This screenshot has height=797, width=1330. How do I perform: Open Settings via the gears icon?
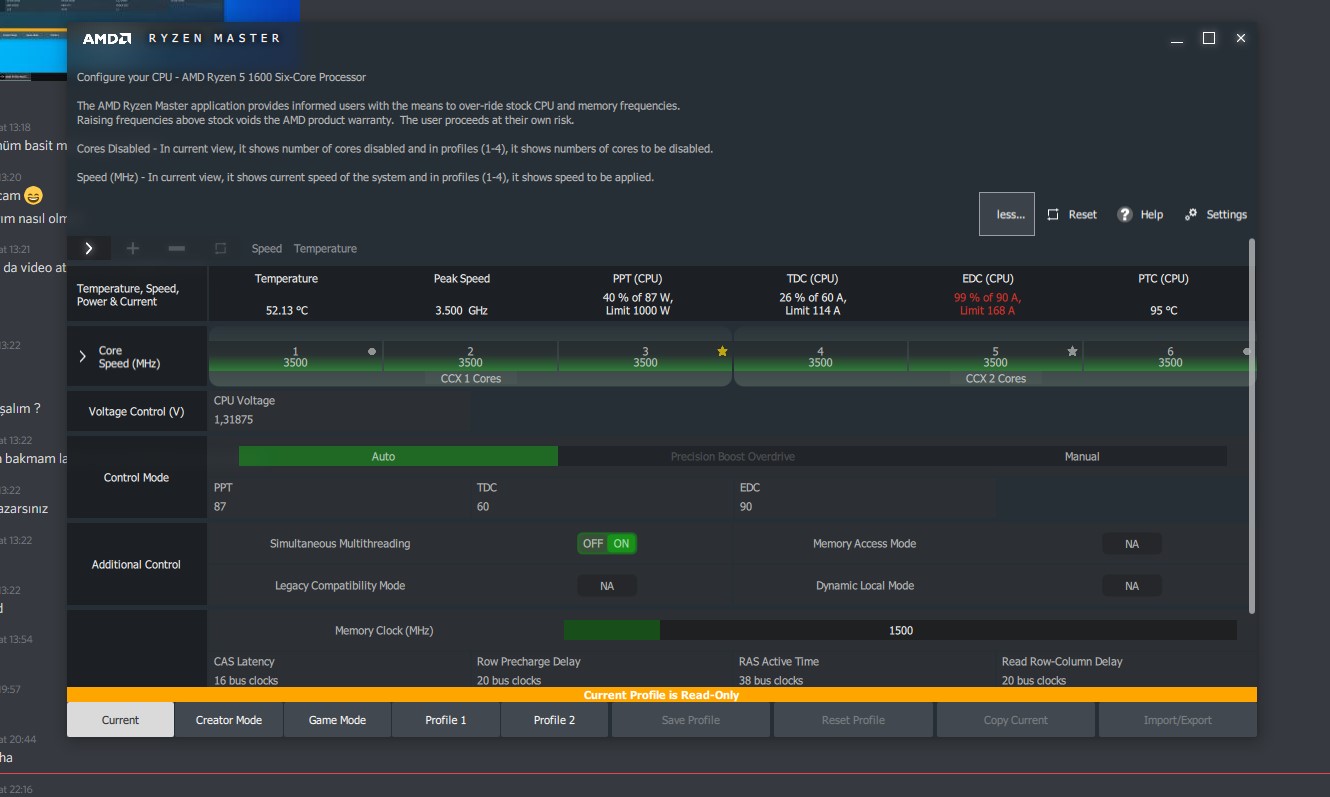[1191, 215]
